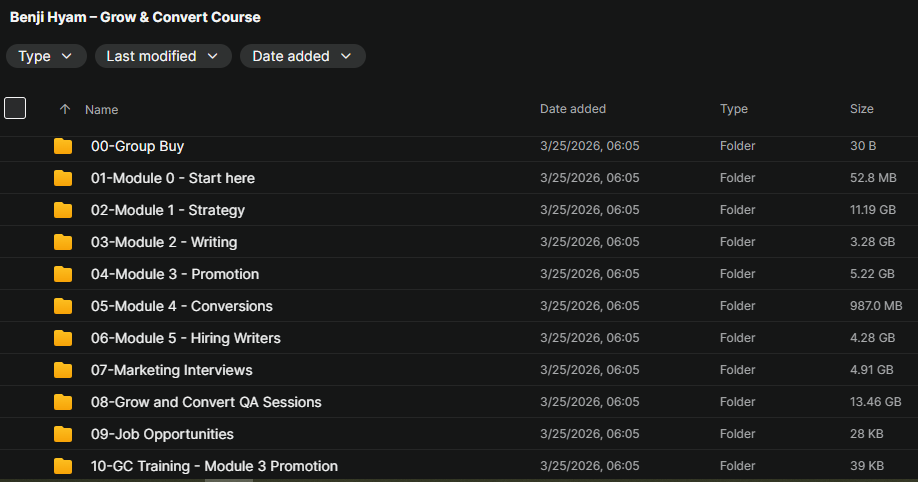Open the Date added filter dropdown
Viewport: 918px width, 482px height.
tap(302, 56)
